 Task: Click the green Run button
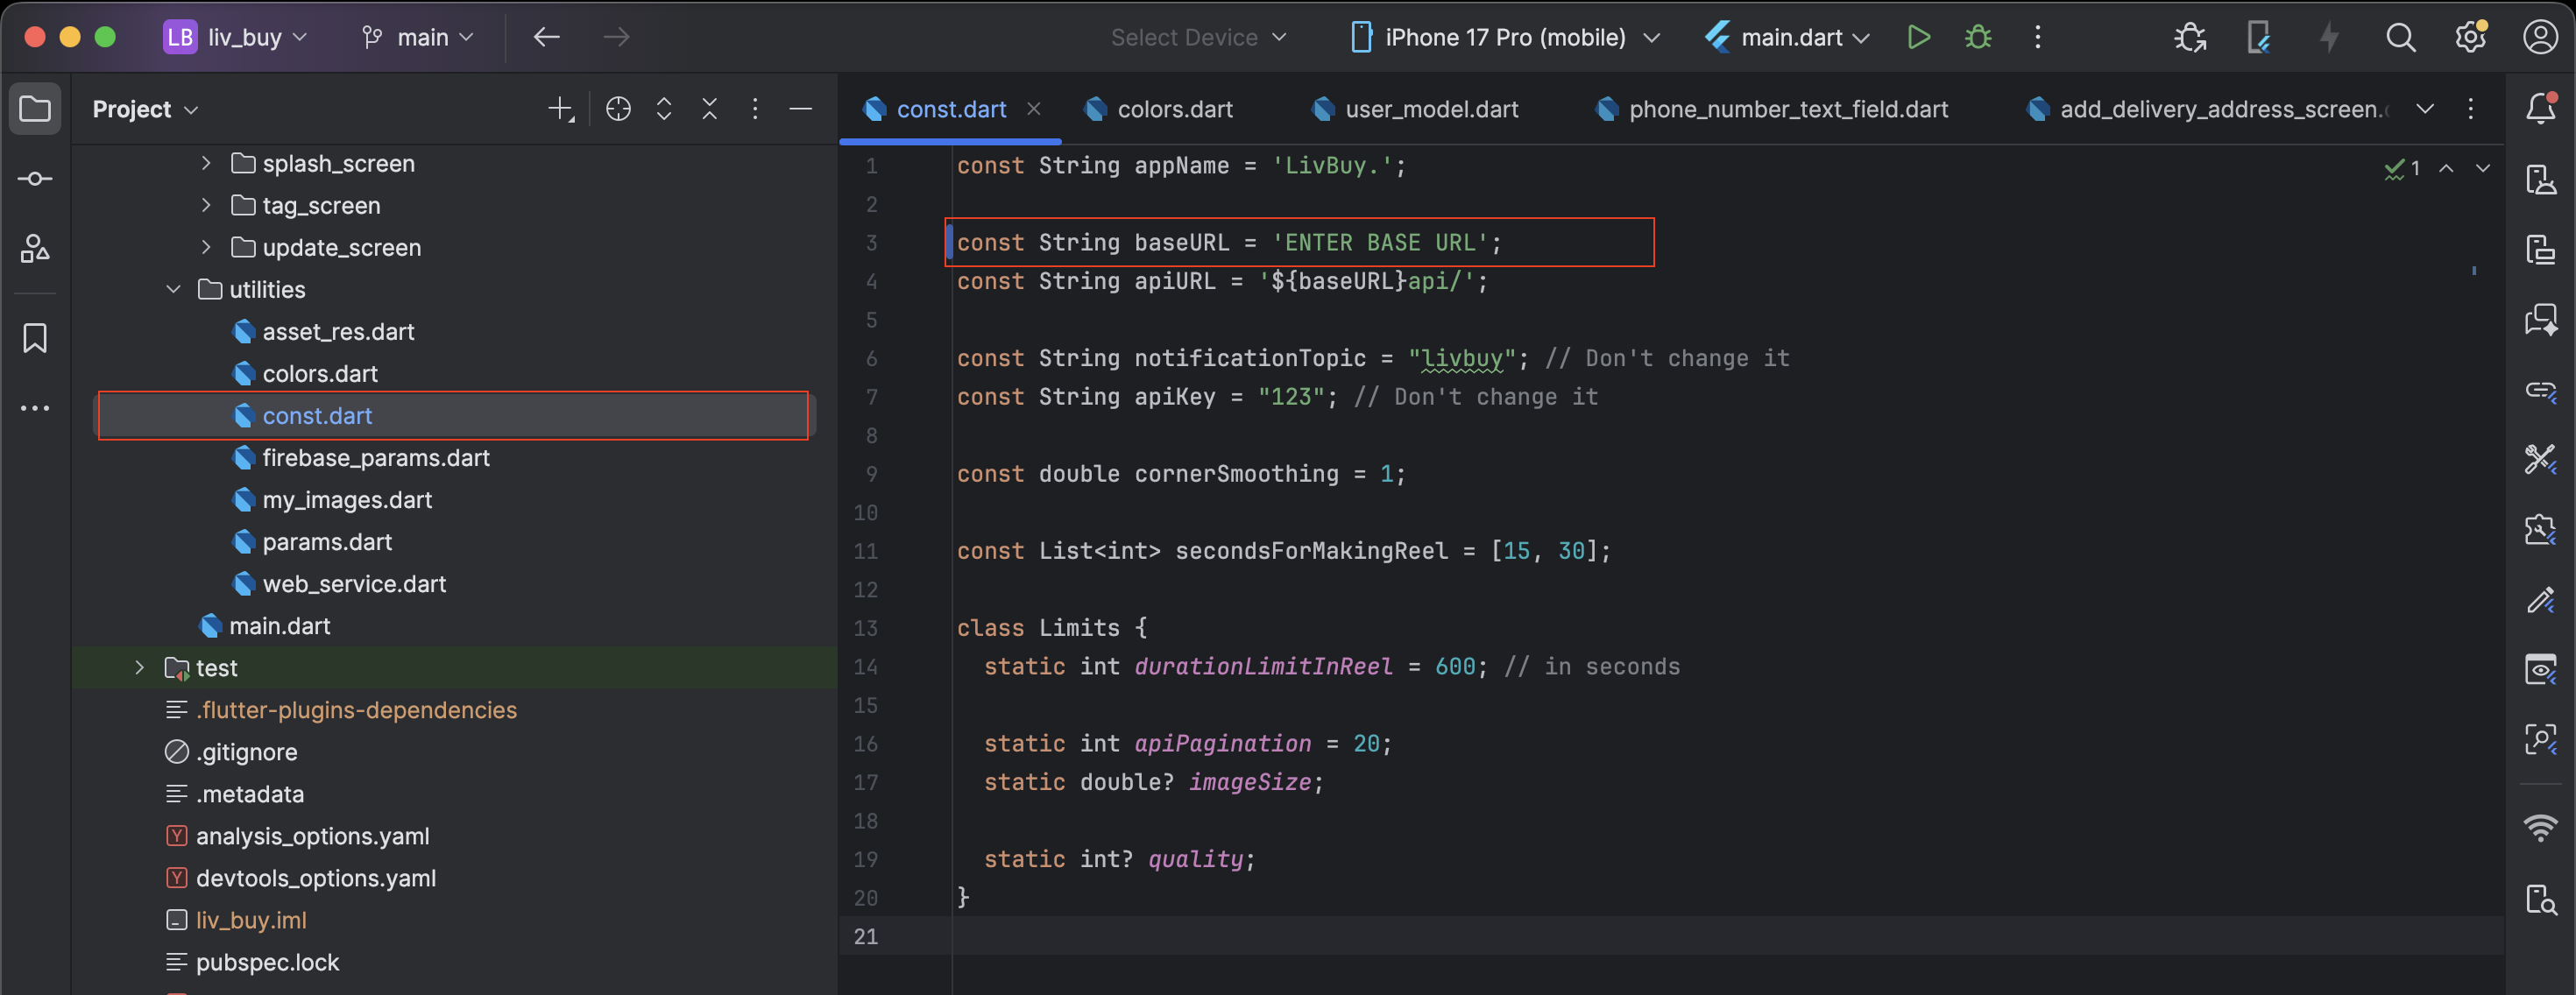click(1917, 38)
